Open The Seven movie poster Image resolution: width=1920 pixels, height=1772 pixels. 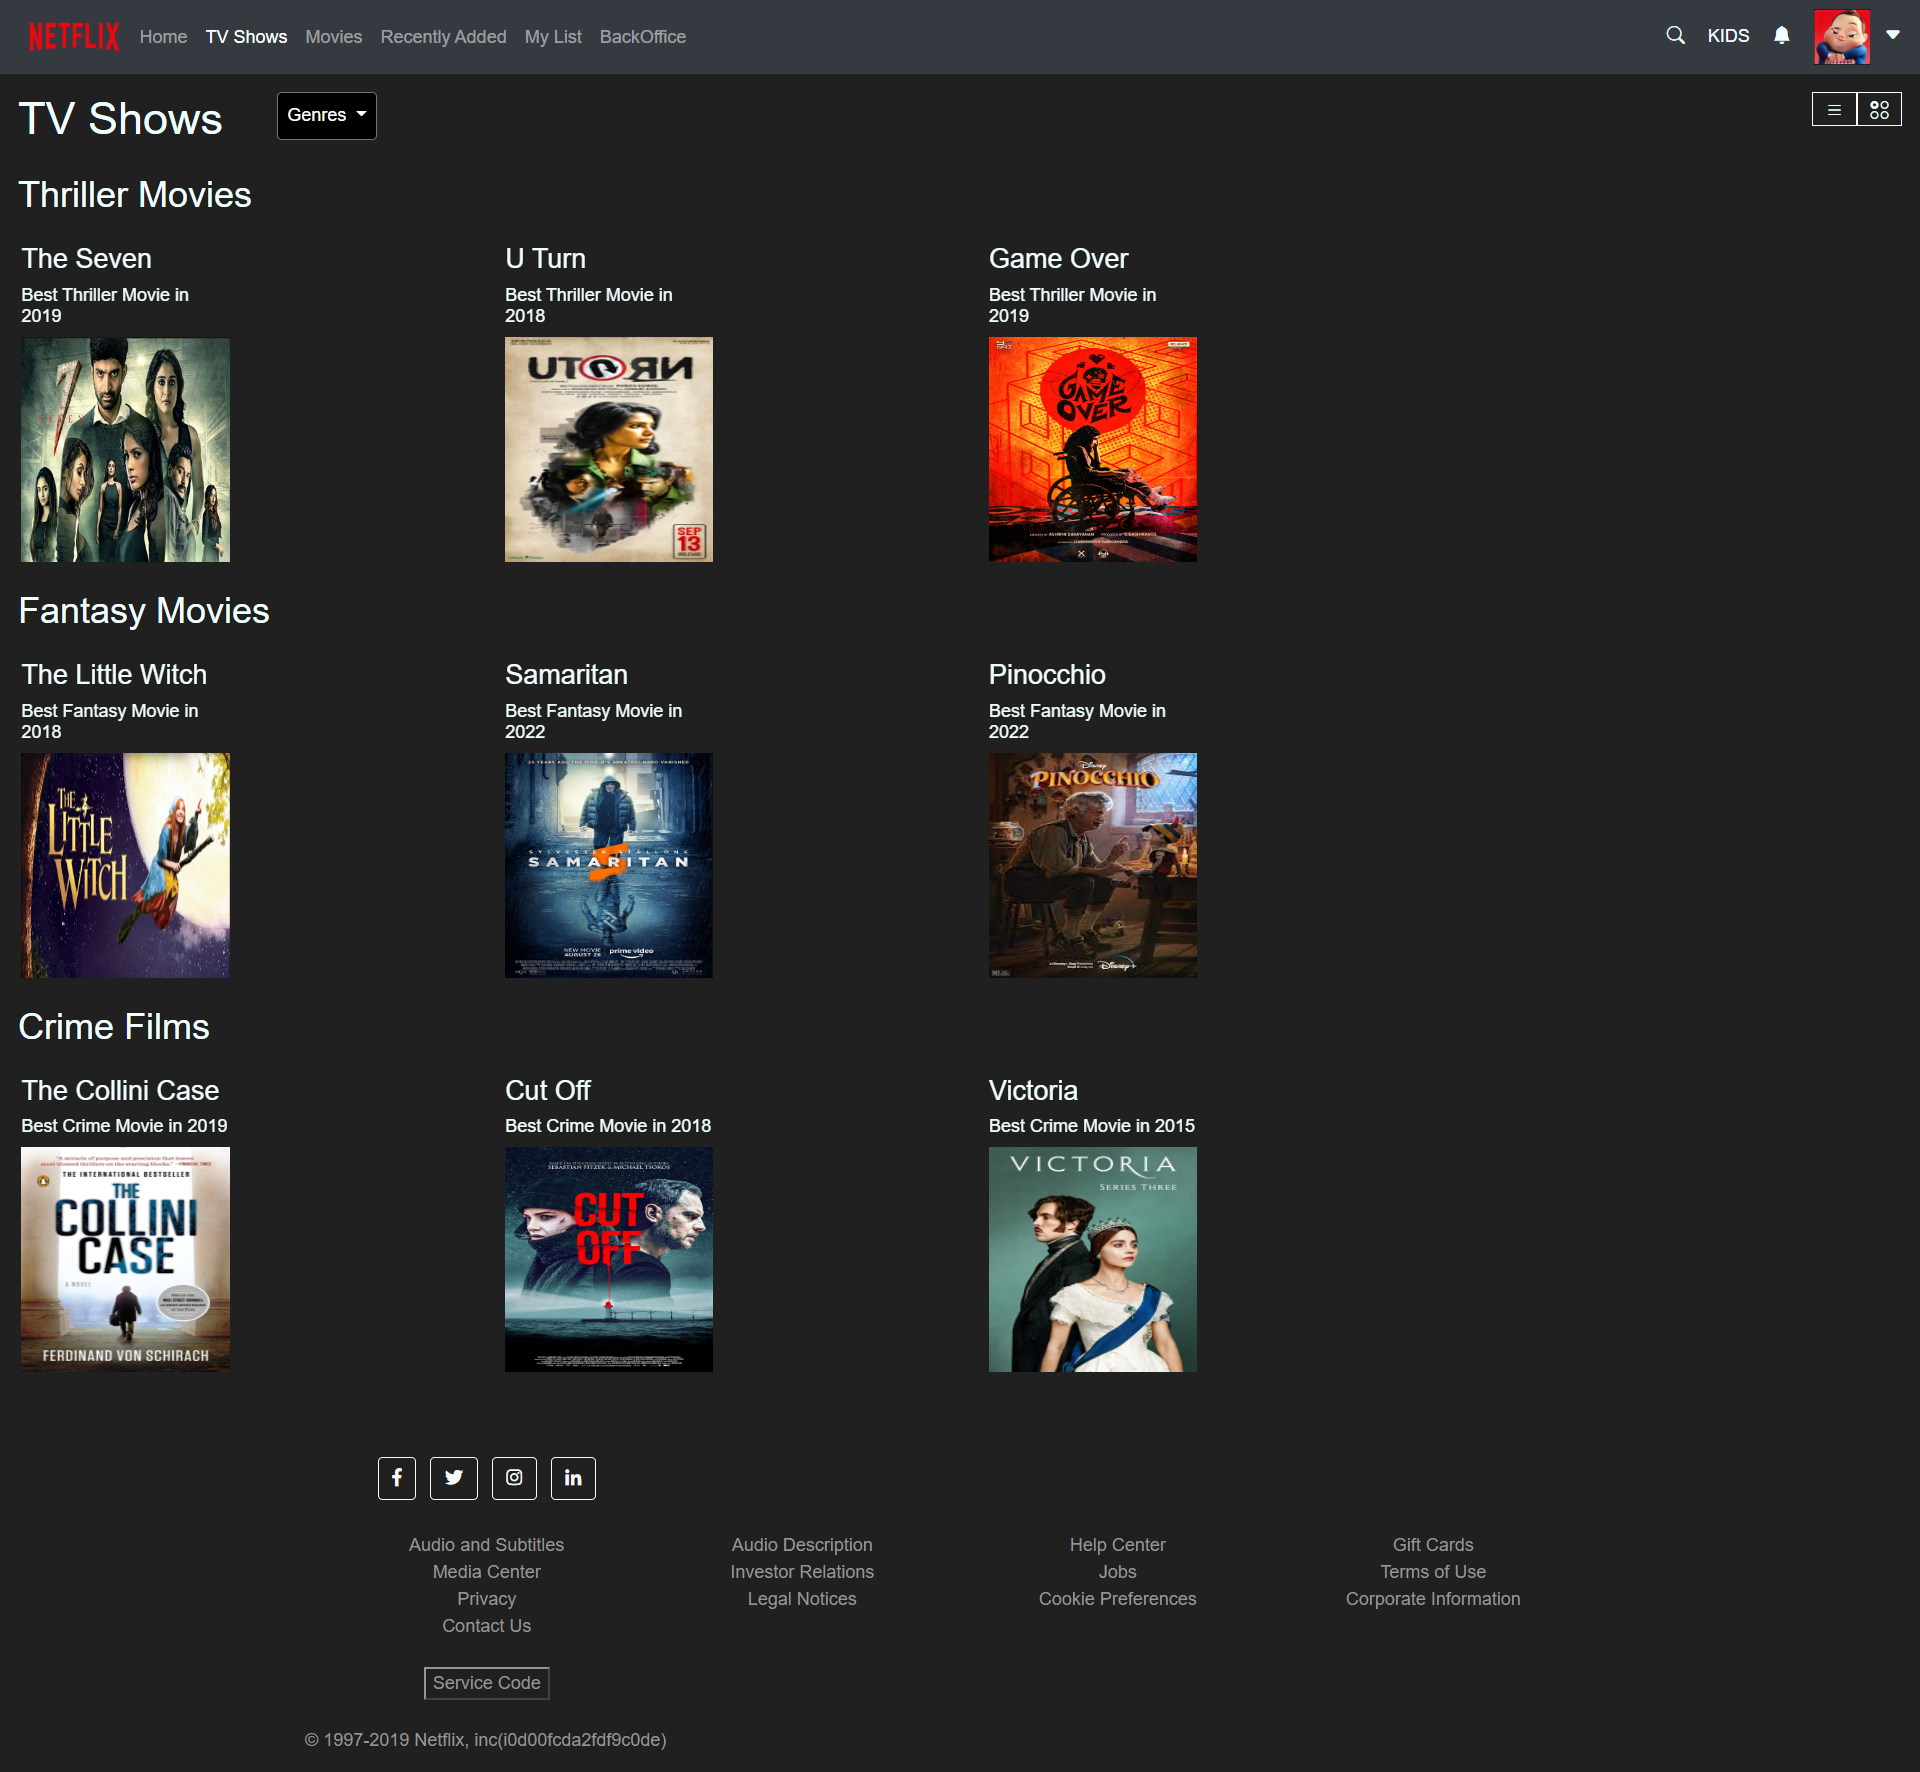pos(125,450)
